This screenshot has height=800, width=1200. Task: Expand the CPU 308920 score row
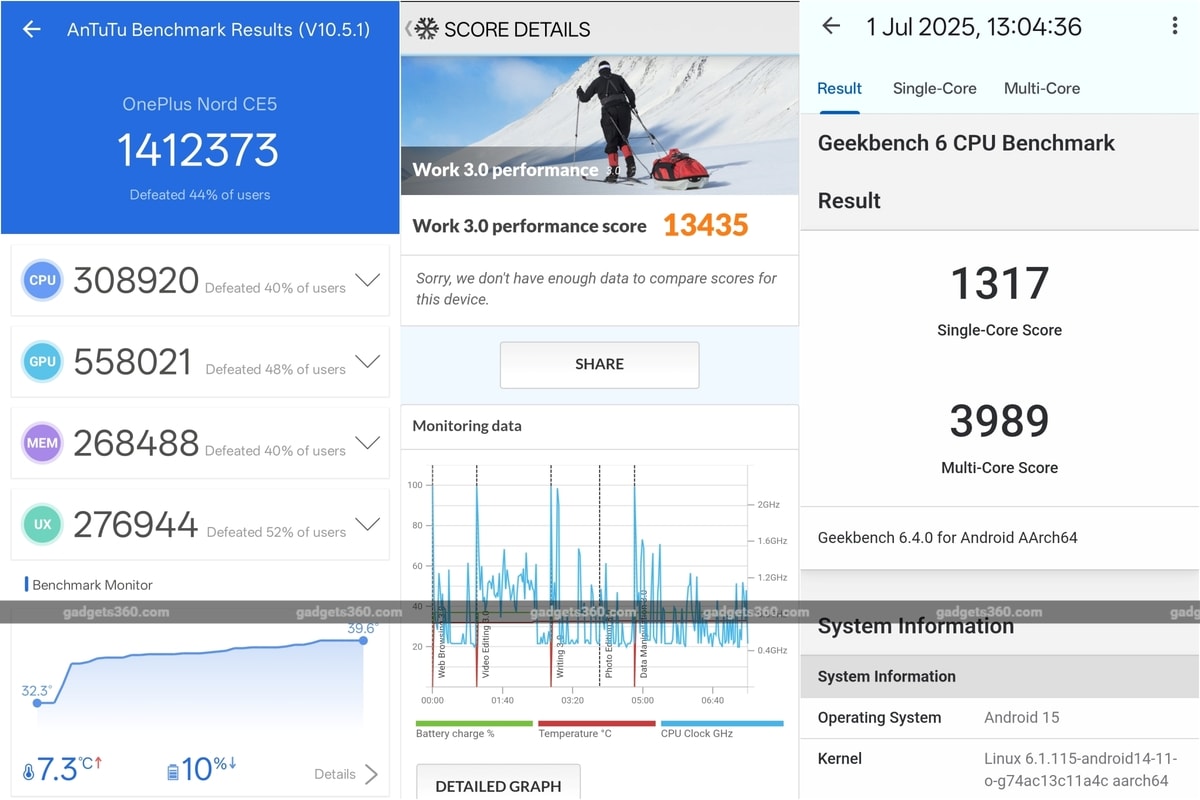point(368,280)
